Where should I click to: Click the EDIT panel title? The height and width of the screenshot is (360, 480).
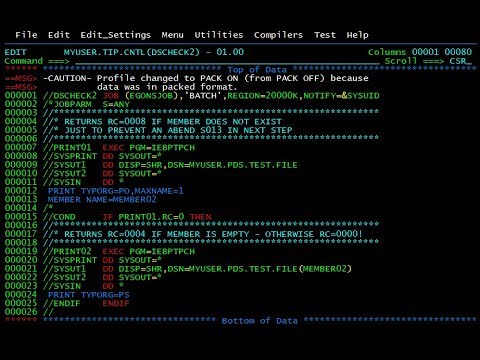(15, 52)
